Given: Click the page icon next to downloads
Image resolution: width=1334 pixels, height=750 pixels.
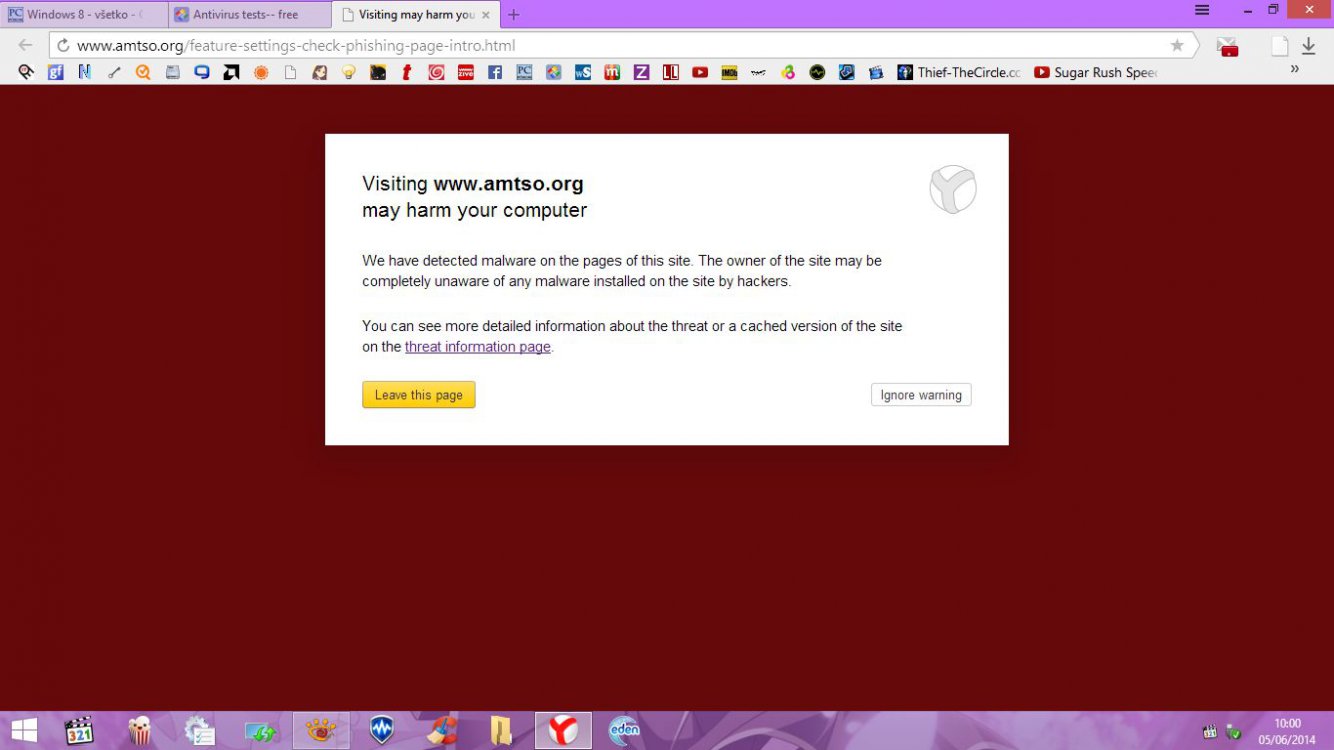Looking at the screenshot, I should (1279, 46).
